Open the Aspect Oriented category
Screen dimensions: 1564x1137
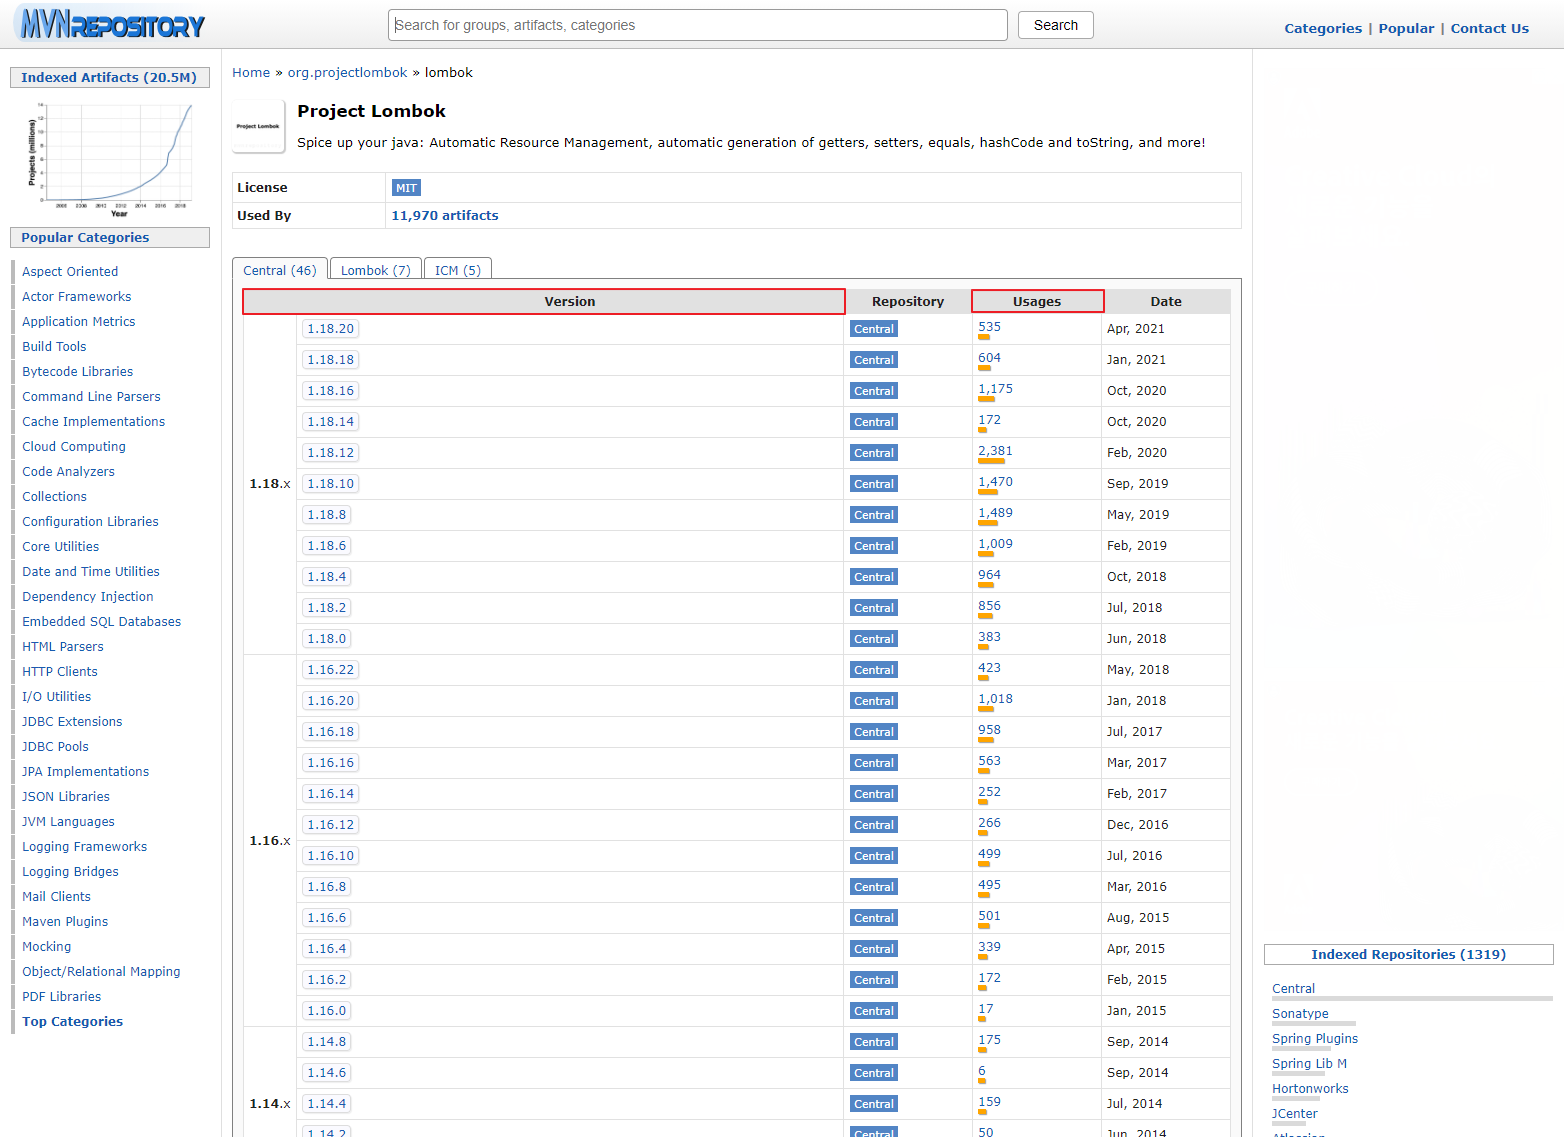(70, 272)
